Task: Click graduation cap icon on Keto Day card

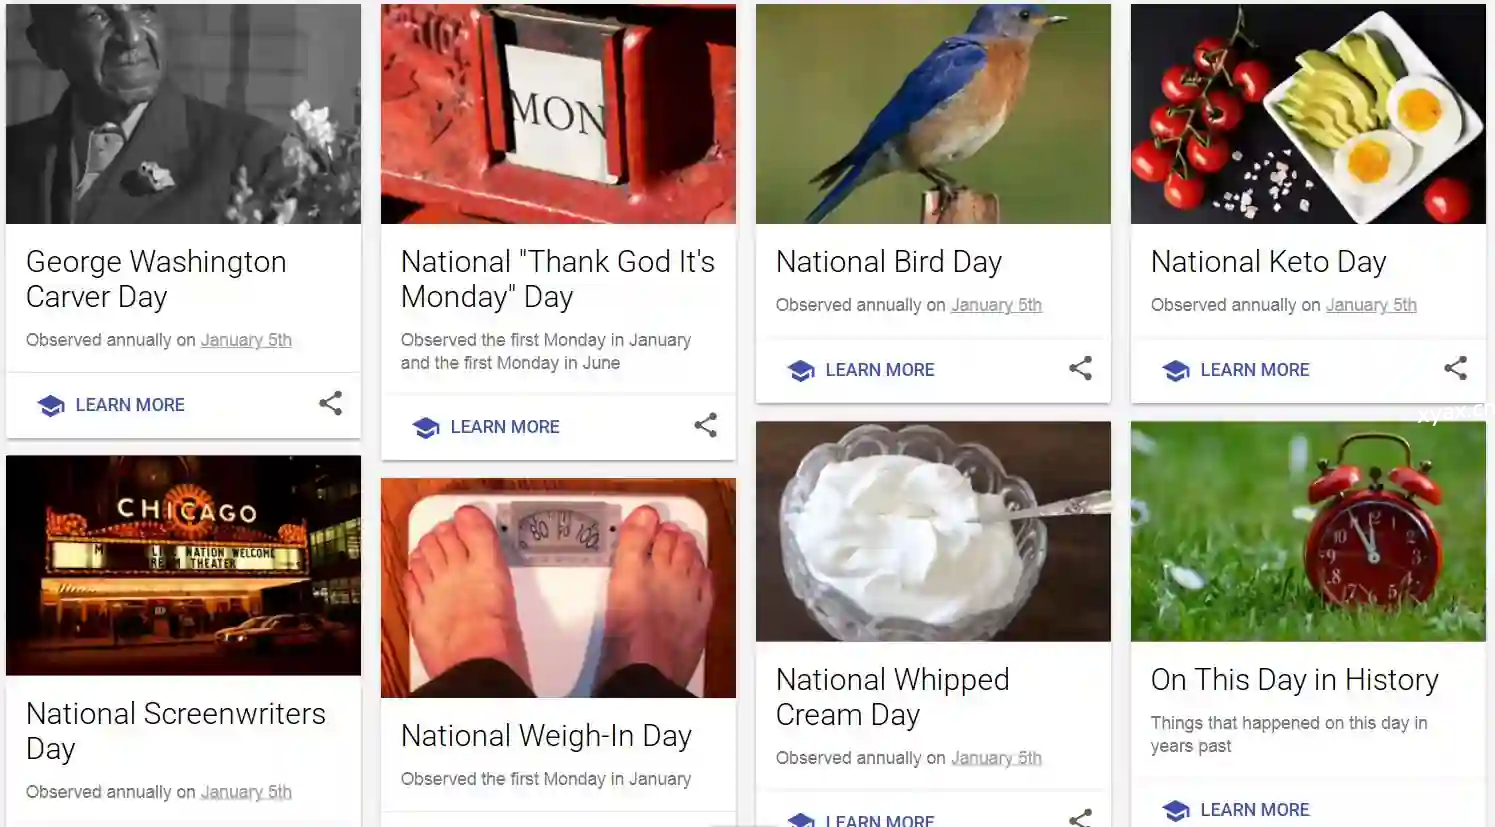Action: point(1176,370)
